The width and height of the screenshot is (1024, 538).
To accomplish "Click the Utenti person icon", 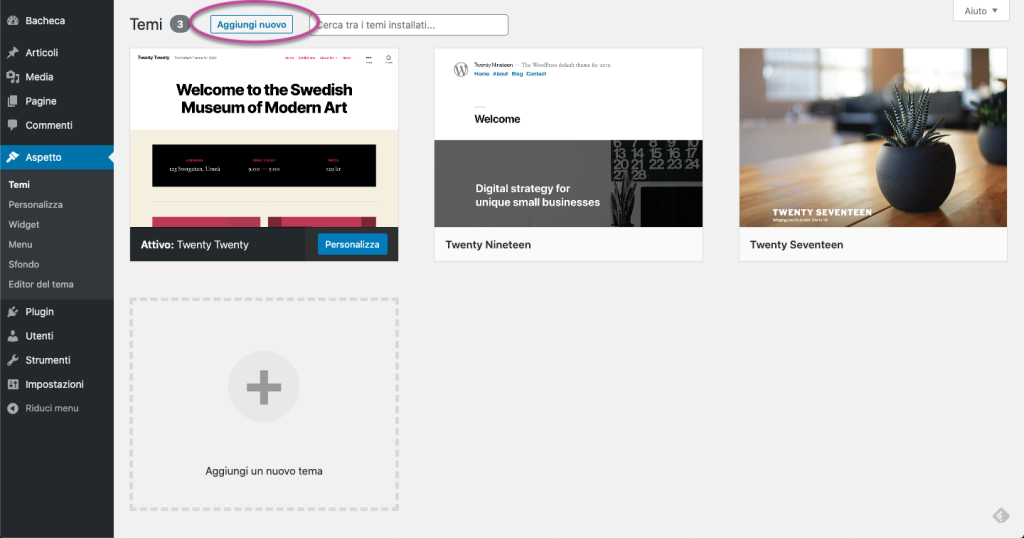I will pyautogui.click(x=12, y=336).
